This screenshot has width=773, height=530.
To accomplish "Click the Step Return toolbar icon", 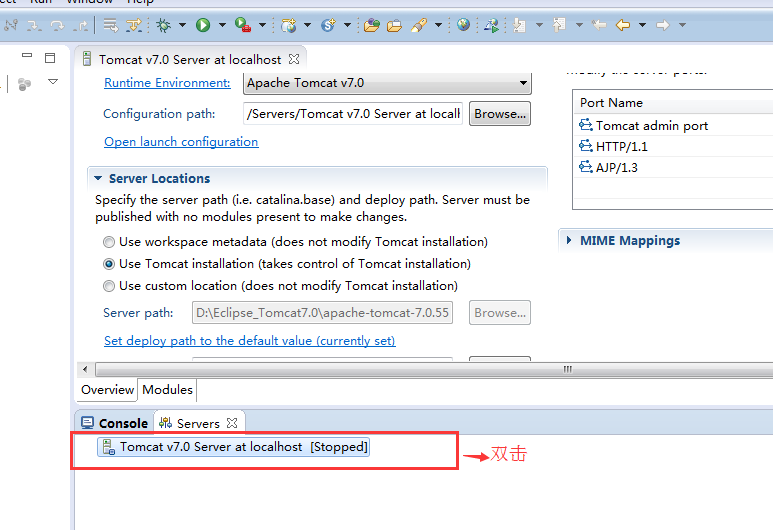I will point(81,26).
